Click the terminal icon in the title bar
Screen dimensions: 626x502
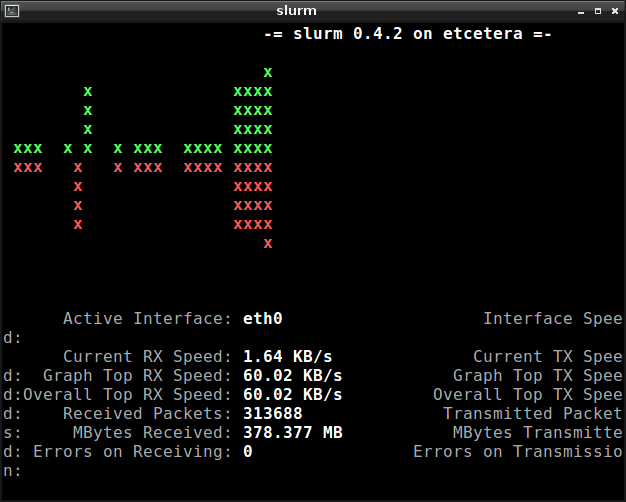(12, 11)
